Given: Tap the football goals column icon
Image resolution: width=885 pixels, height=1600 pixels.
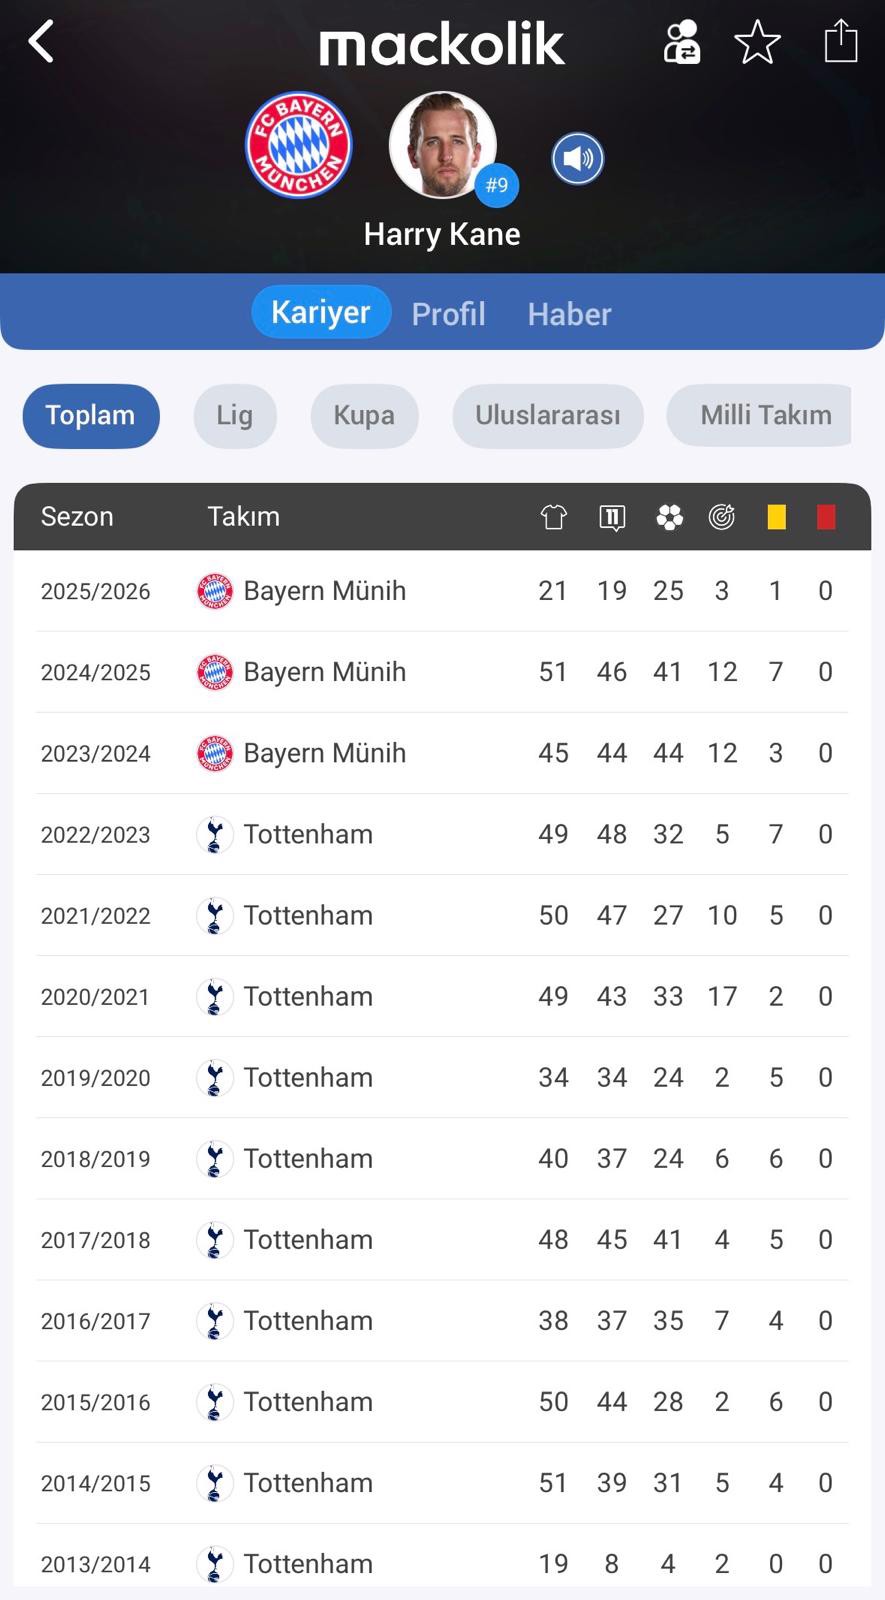Looking at the screenshot, I should tap(669, 517).
